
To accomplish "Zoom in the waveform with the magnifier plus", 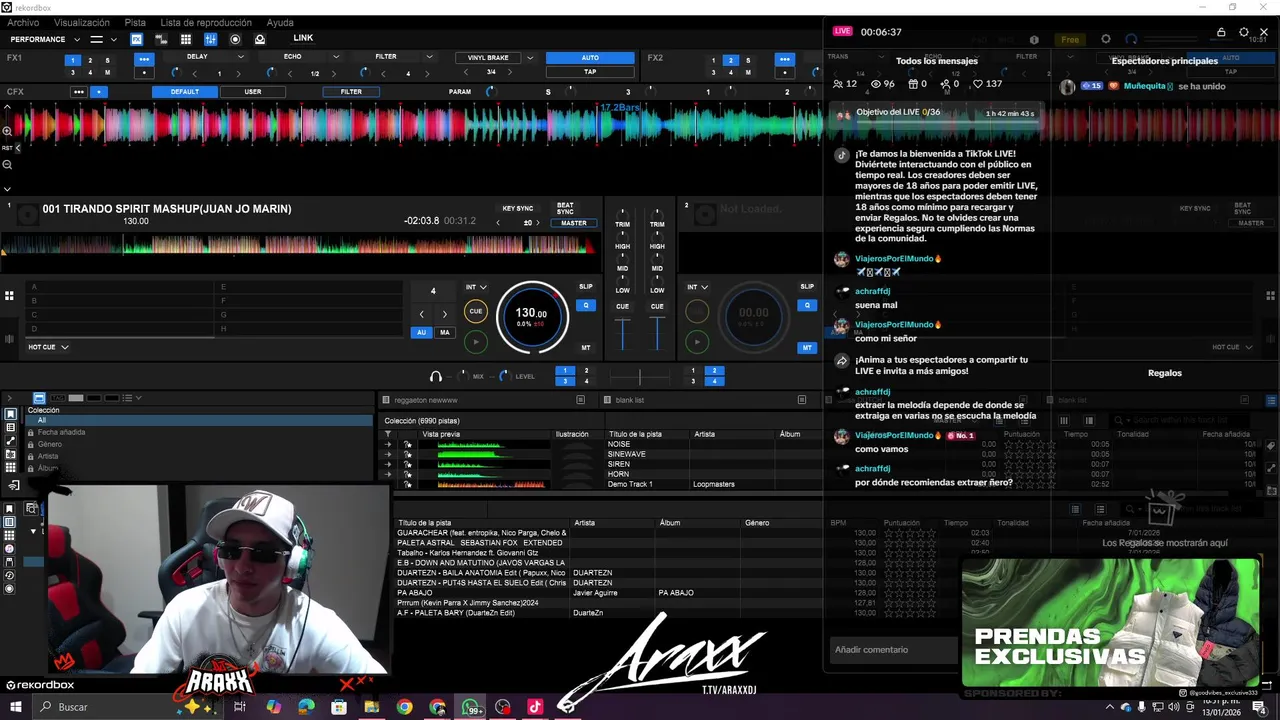I will [x=7, y=131].
